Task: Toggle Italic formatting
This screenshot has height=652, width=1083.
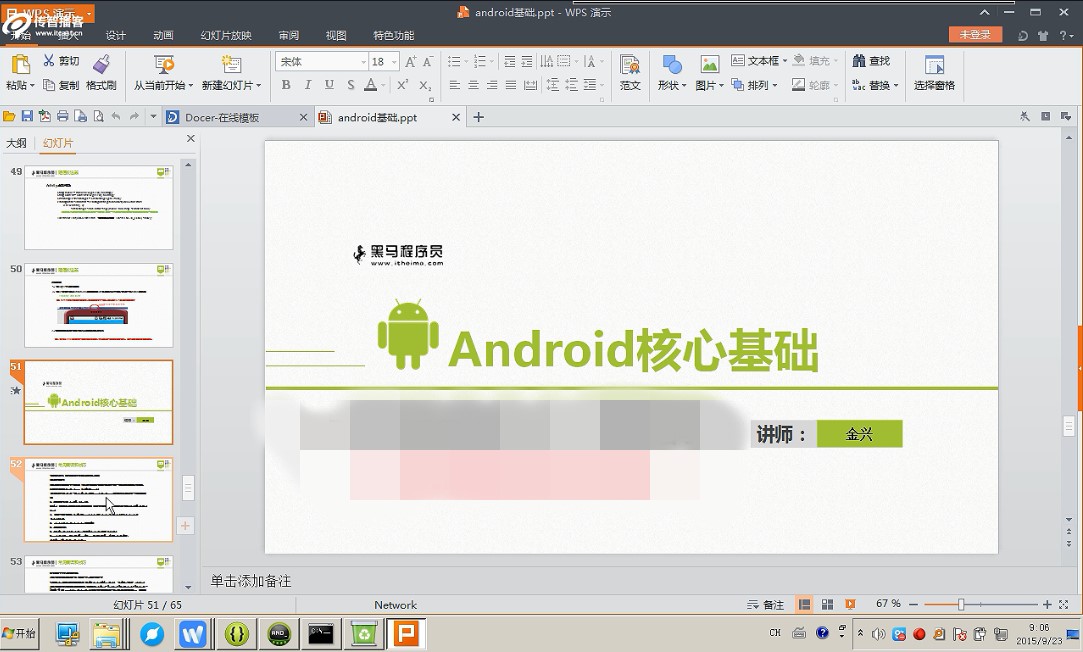Action: tap(307, 85)
